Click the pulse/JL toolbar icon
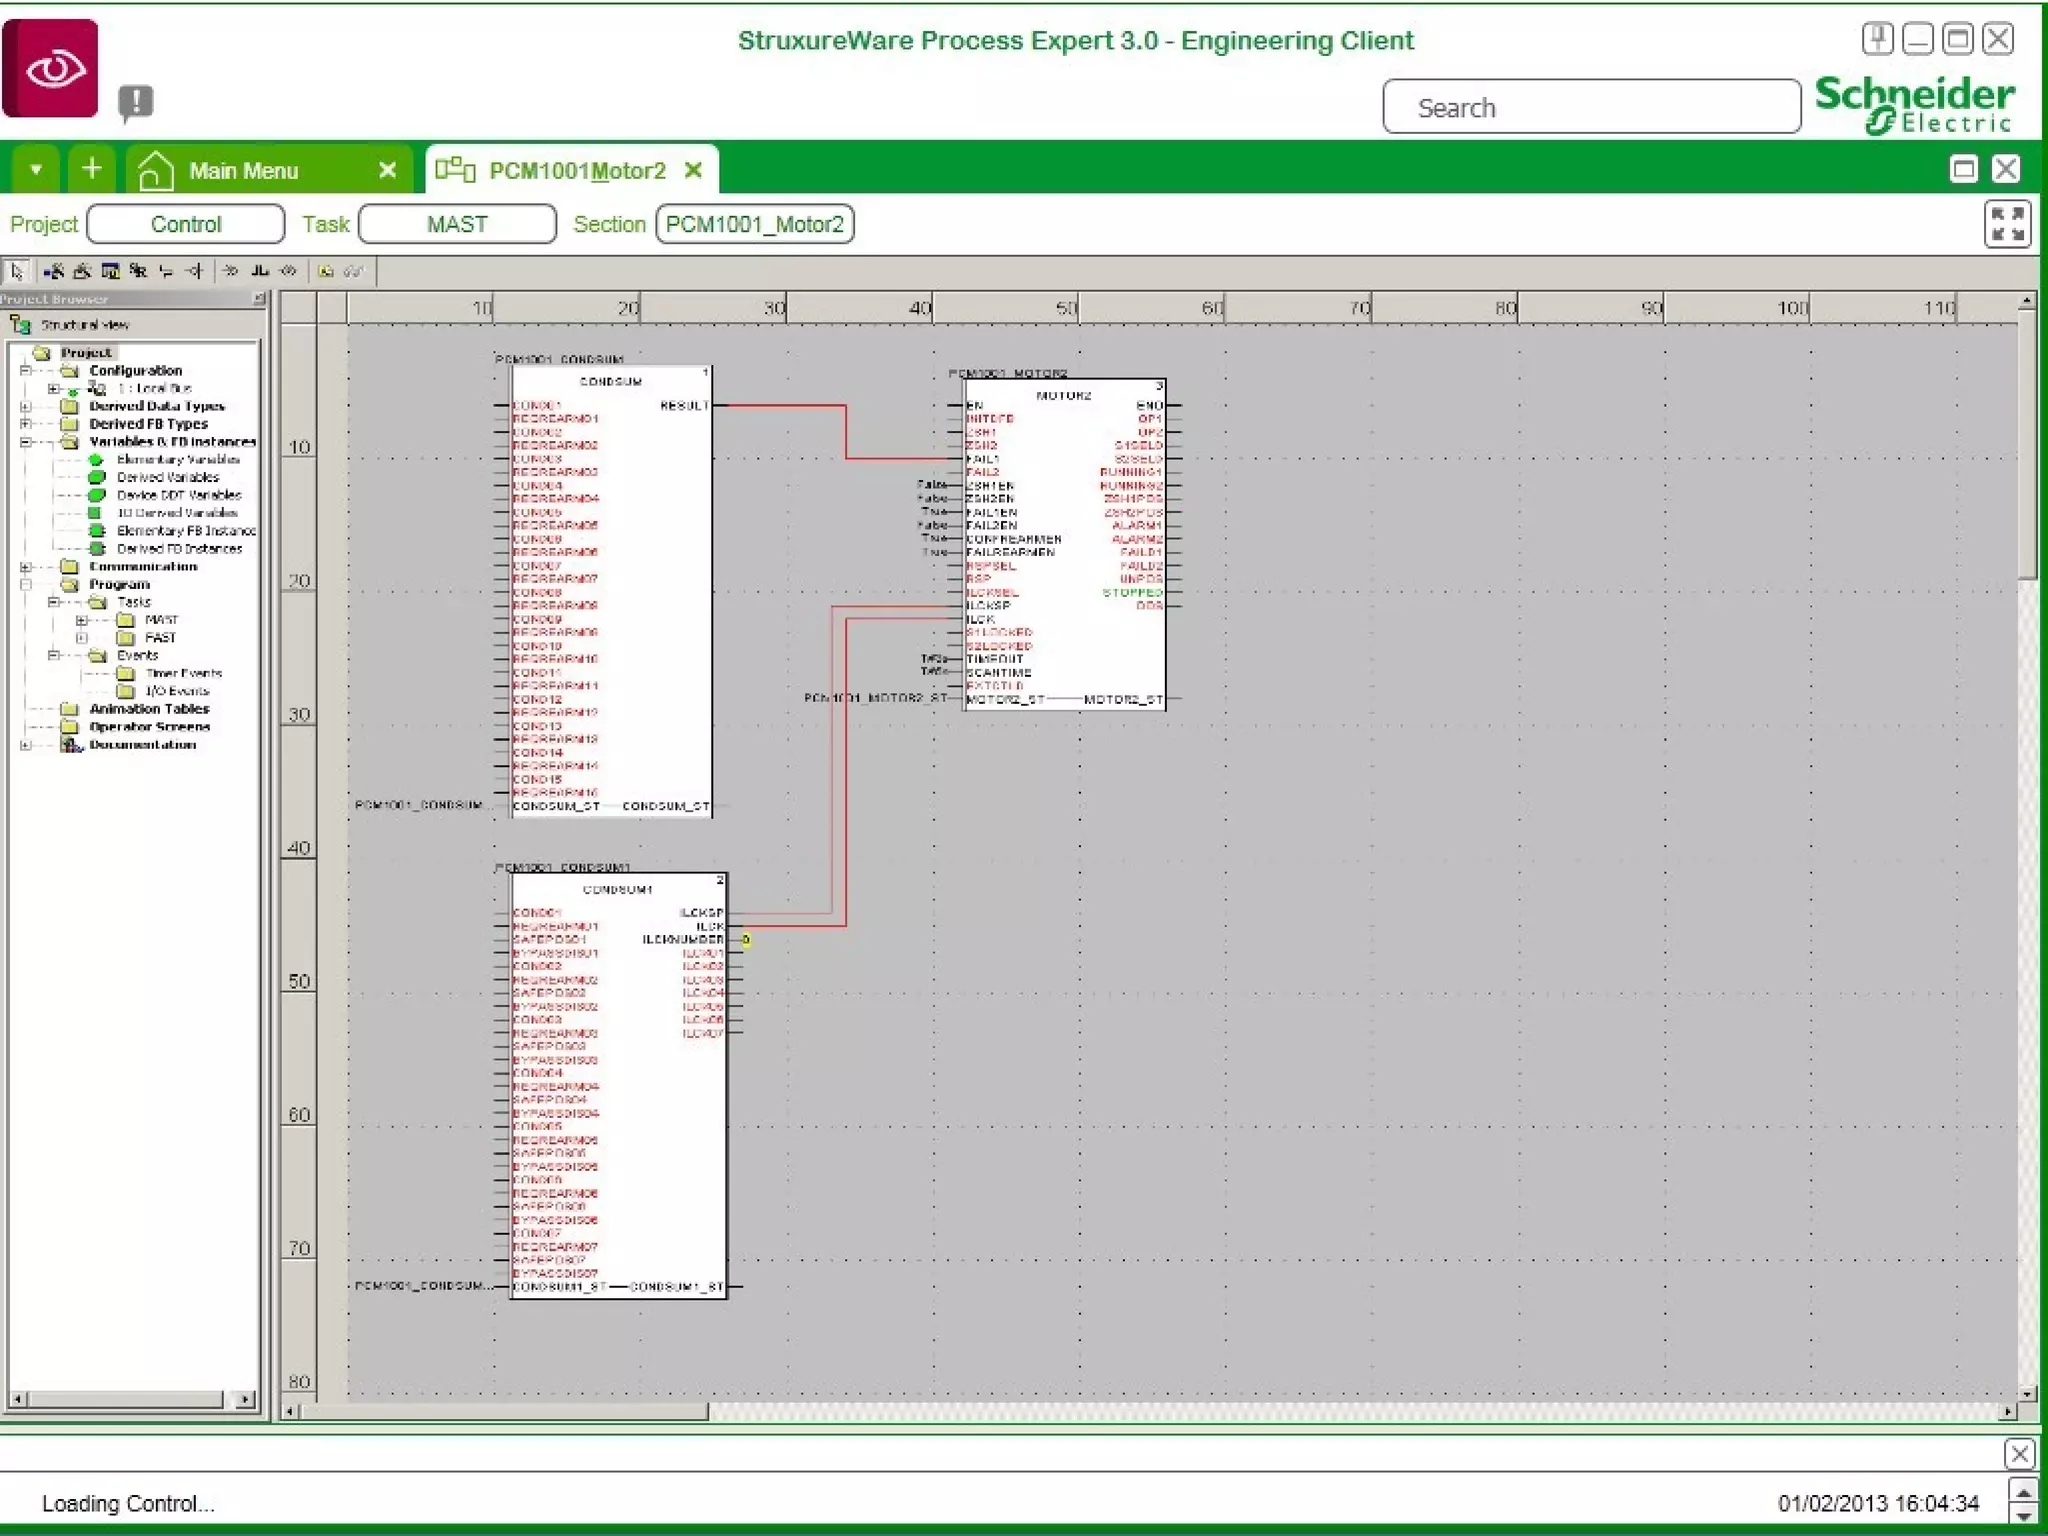 coord(260,271)
